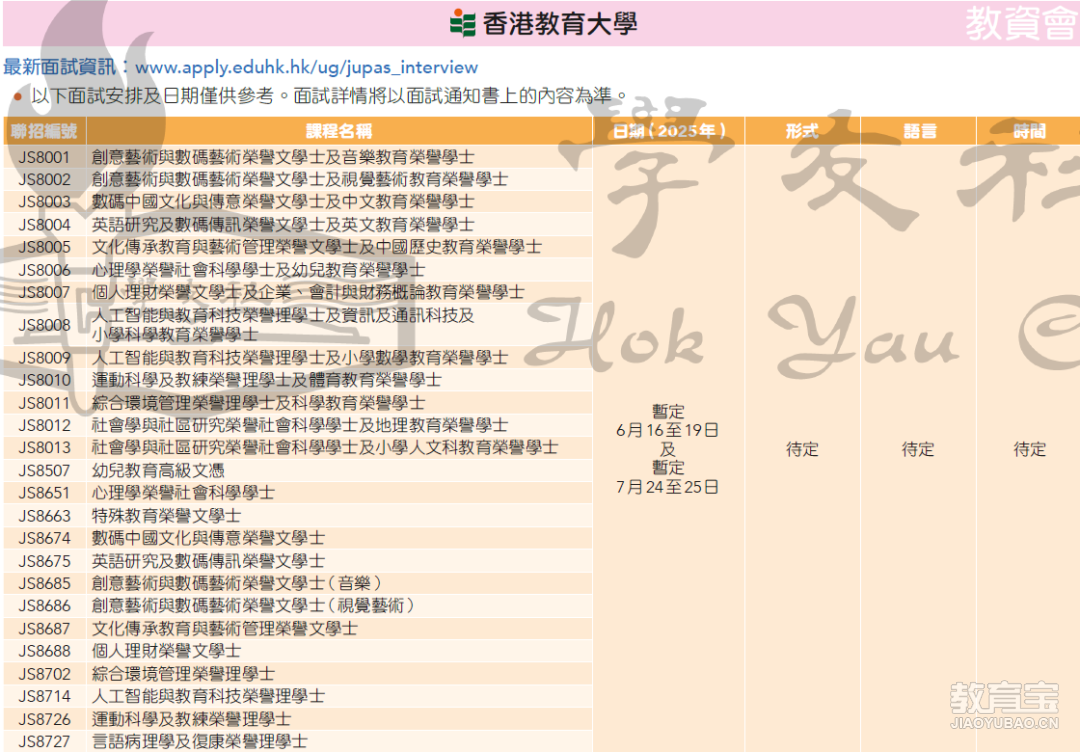Select course 數碼中國文化與傳意榮譽文學士
The height and width of the screenshot is (752, 1080).
(208, 538)
